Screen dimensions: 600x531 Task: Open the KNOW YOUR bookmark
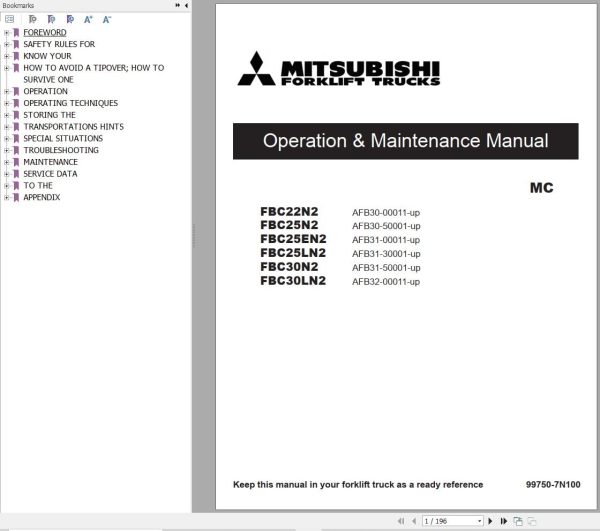pos(47,56)
